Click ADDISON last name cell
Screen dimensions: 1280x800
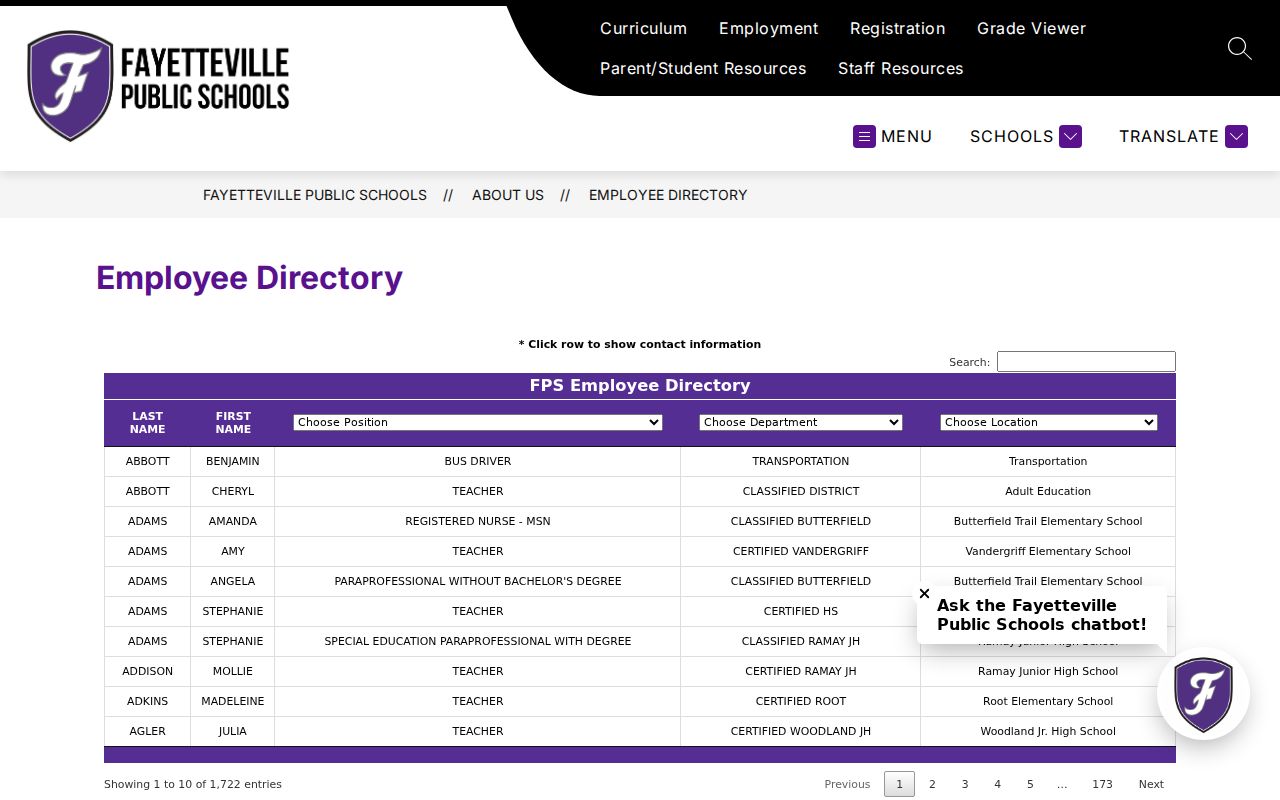[x=148, y=671]
